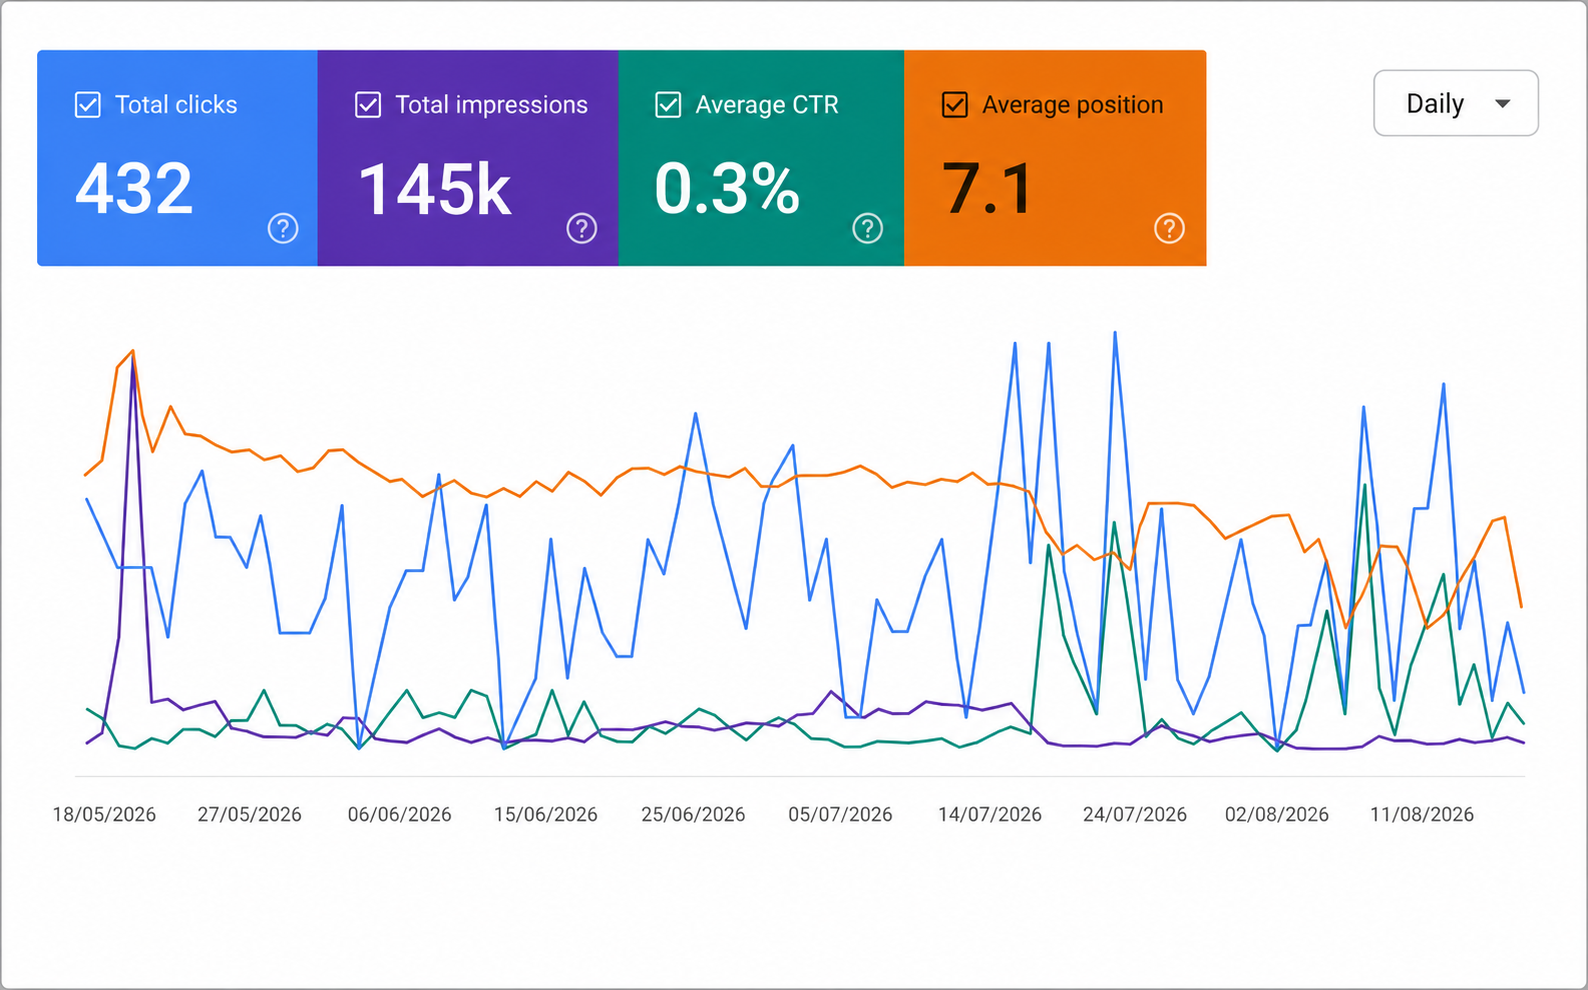Click the 02/08/2026 axis date label
The image size is (1588, 990).
pyautogui.click(x=1276, y=814)
